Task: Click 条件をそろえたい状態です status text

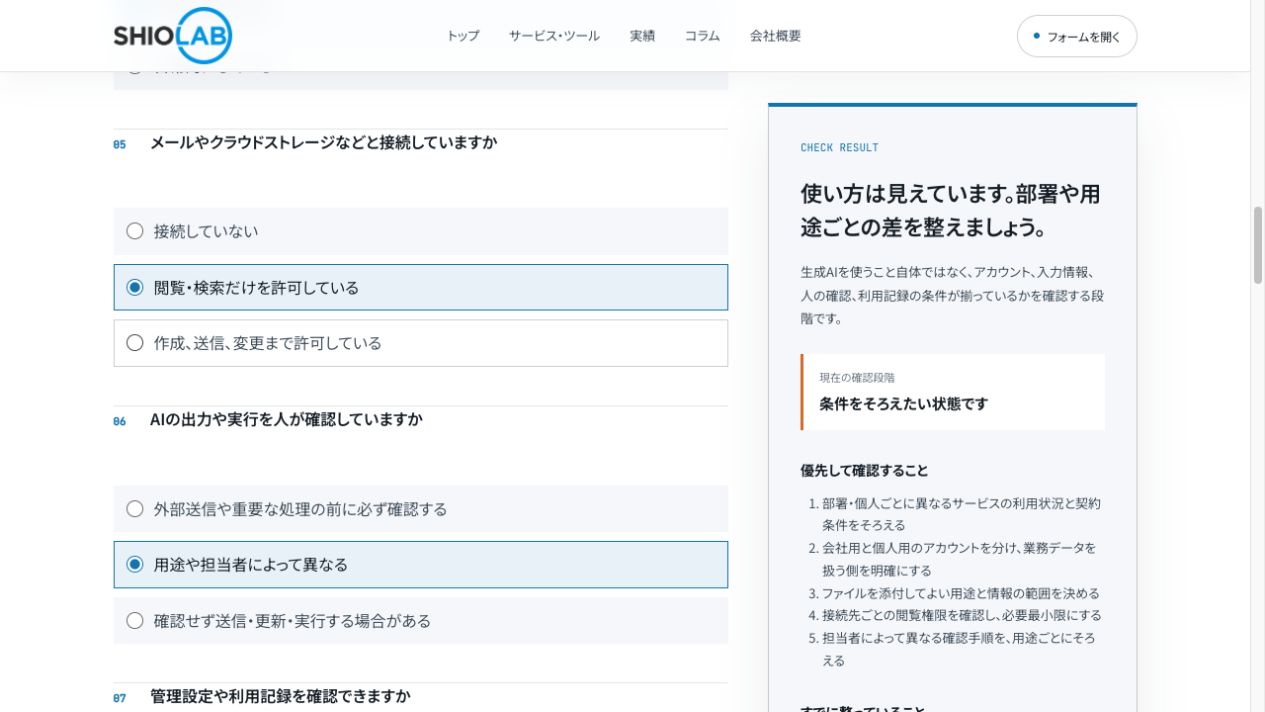Action: tap(903, 404)
